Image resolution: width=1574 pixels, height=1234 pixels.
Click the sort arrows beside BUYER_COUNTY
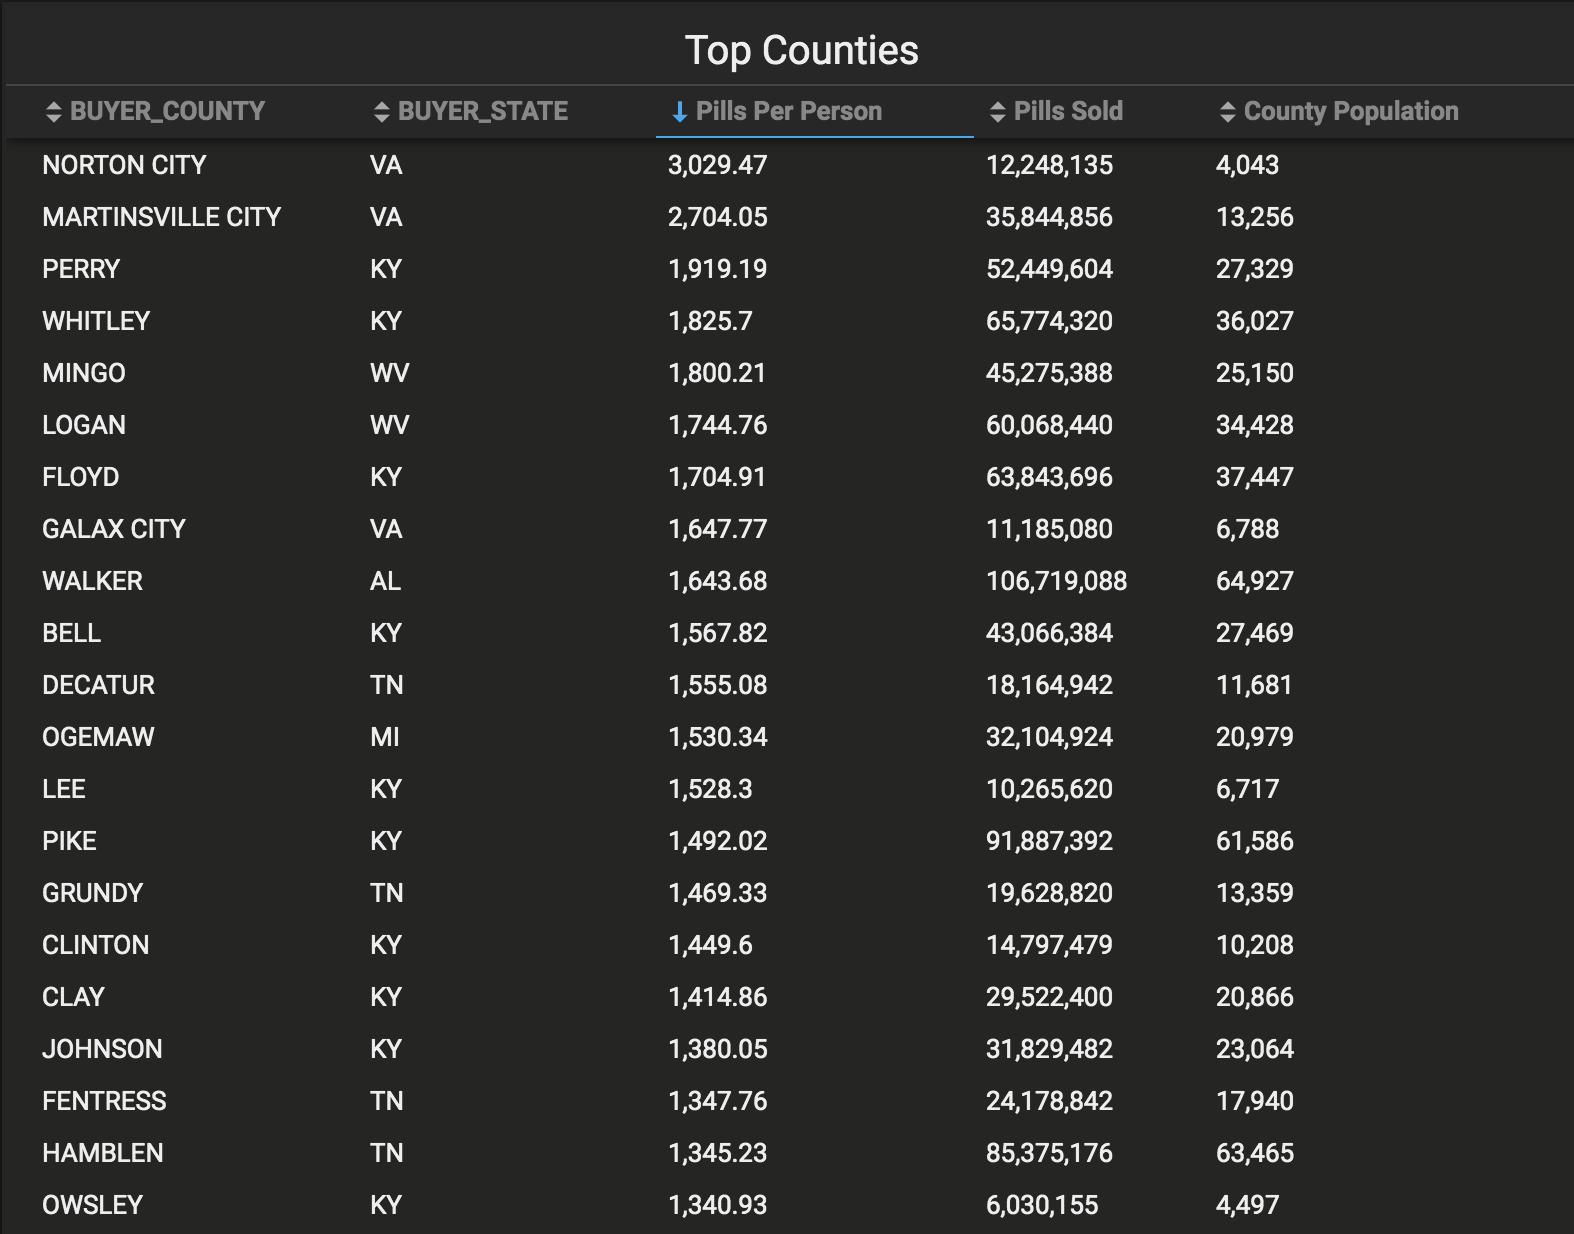coord(54,112)
